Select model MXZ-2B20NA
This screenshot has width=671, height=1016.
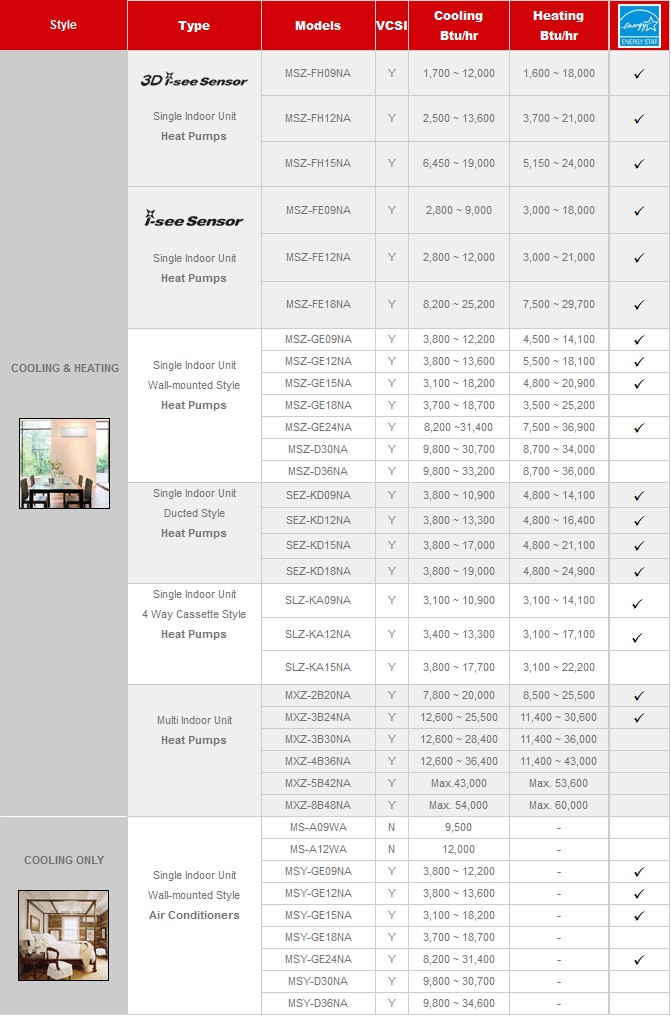(x=317, y=696)
